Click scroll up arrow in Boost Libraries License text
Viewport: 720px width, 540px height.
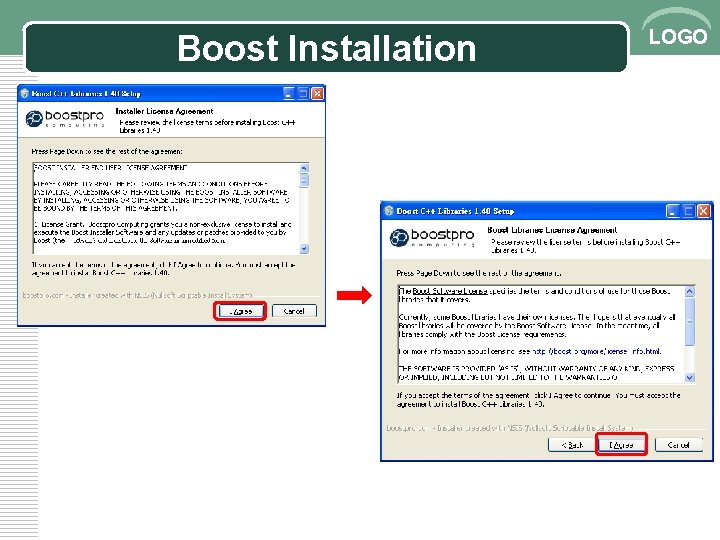690,291
